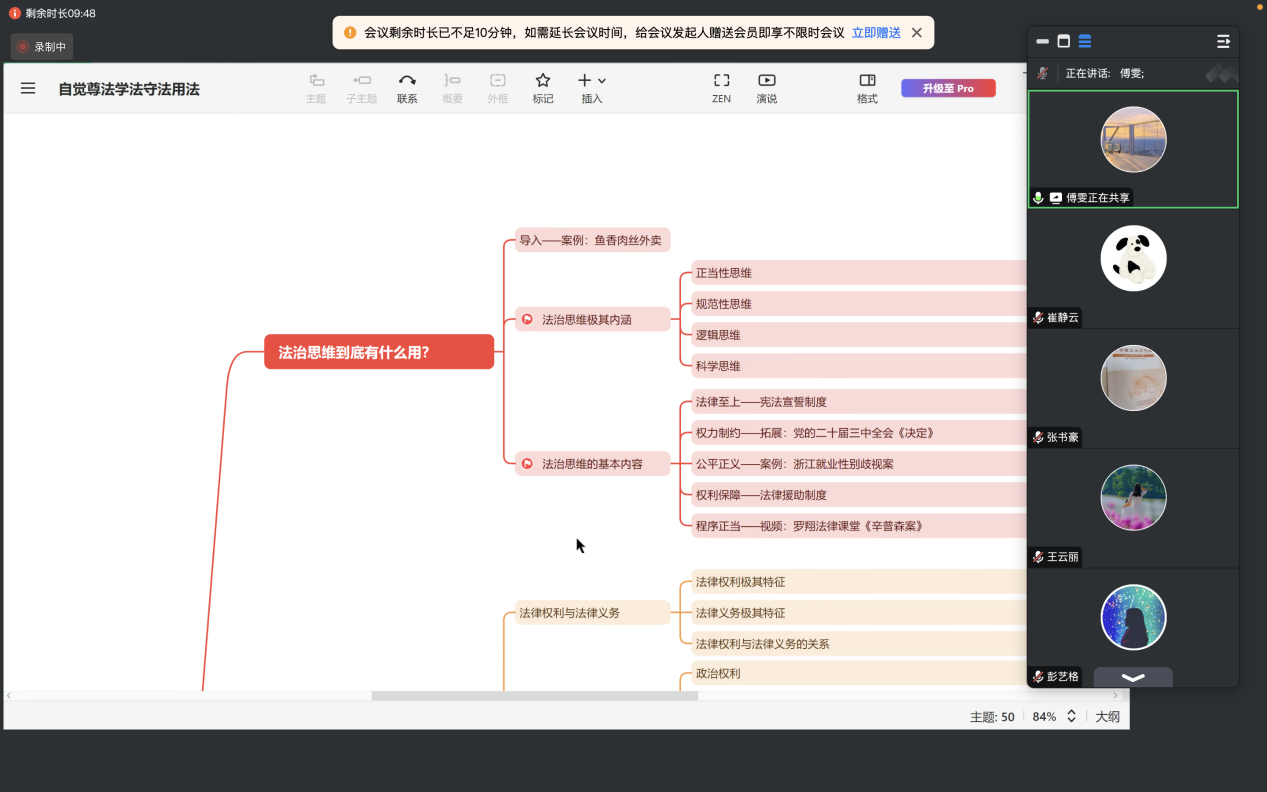Enter ZEN fullscreen mode

coord(721,88)
